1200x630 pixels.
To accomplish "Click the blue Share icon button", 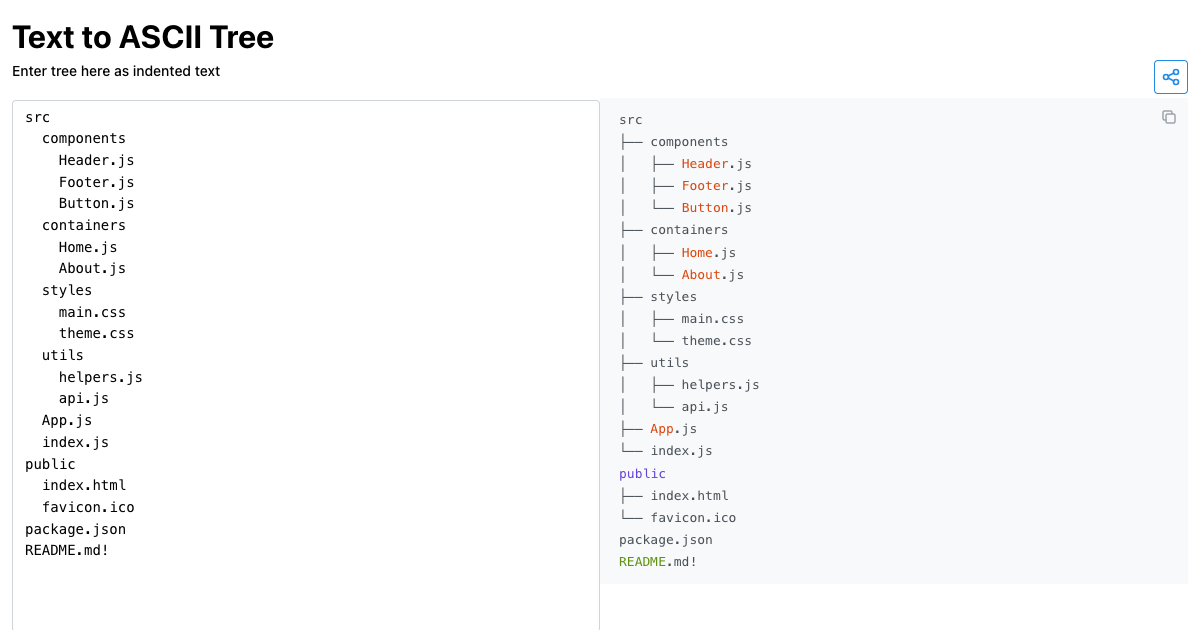I will tap(1170, 77).
